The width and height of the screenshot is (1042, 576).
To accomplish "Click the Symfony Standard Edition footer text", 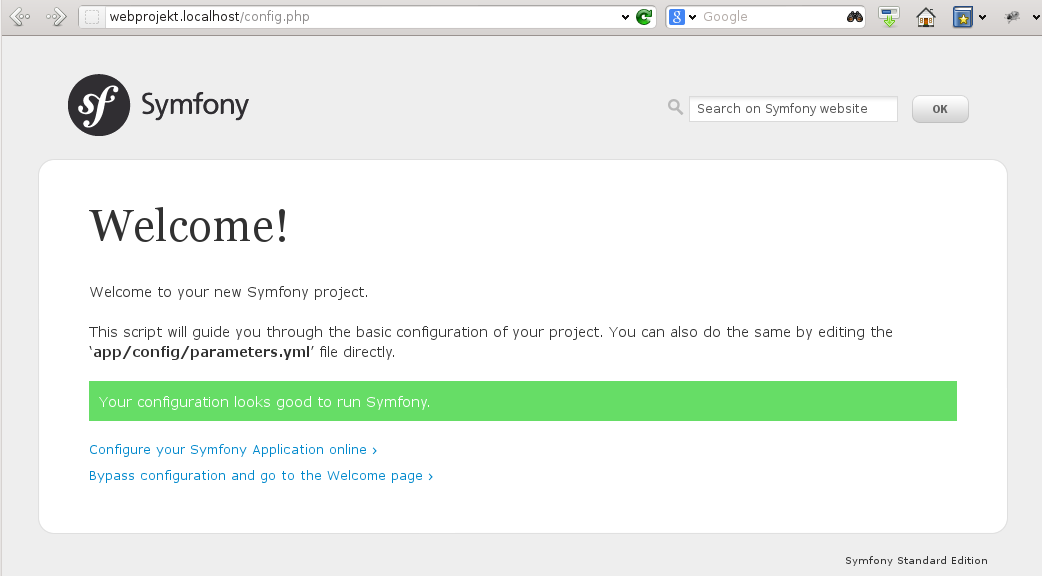I will click(916, 561).
